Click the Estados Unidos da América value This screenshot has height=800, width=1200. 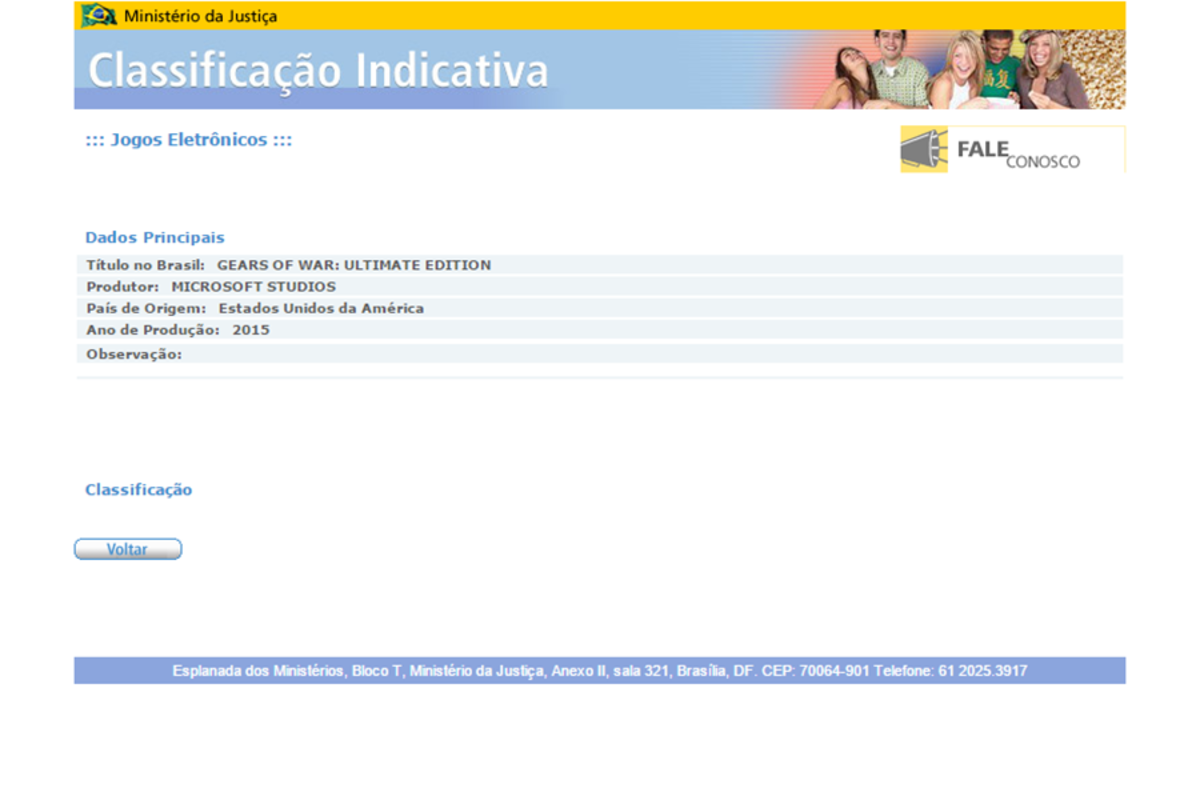coord(321,309)
